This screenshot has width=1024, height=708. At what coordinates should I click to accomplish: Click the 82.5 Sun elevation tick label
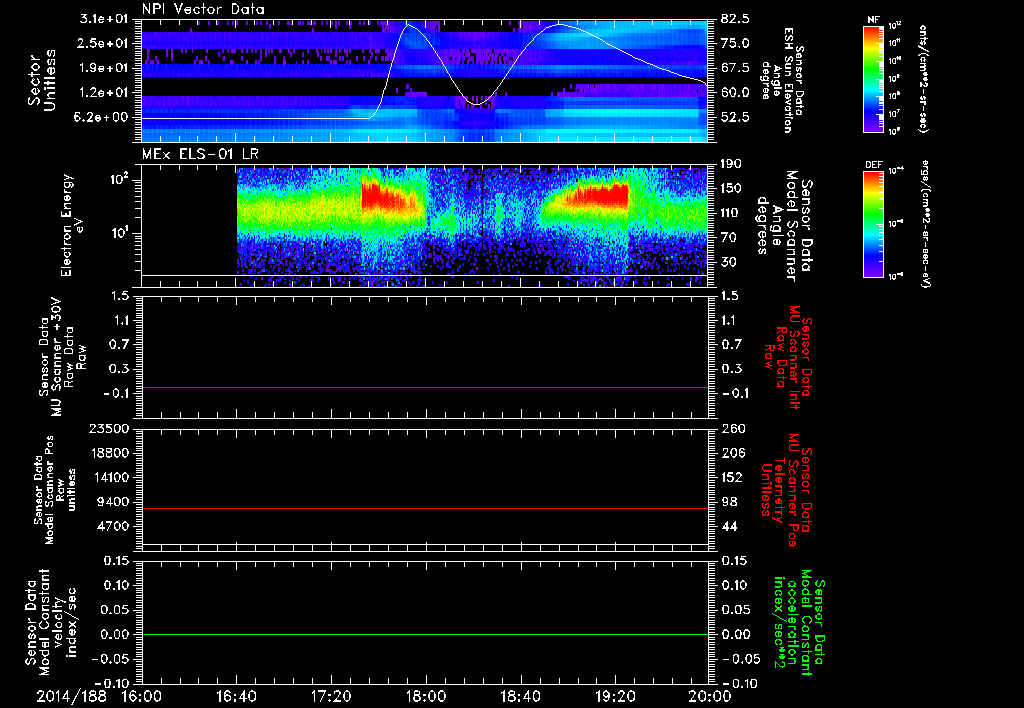click(735, 19)
